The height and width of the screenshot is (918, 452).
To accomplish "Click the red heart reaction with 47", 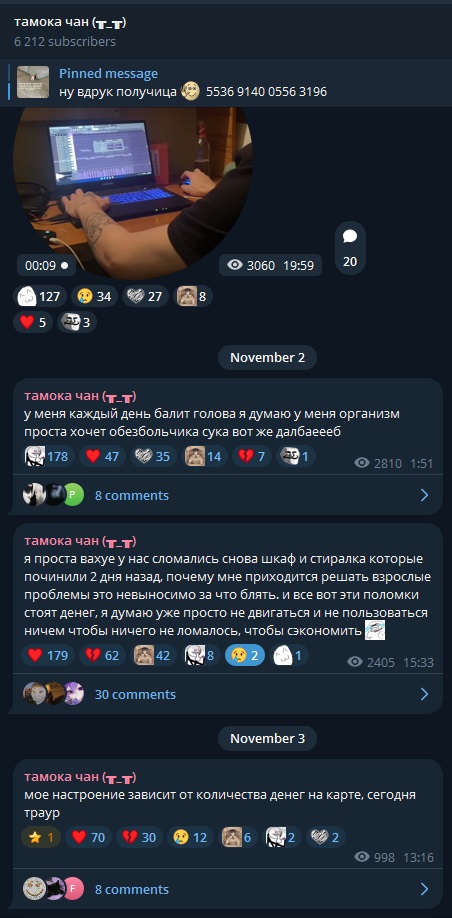I will [102, 457].
